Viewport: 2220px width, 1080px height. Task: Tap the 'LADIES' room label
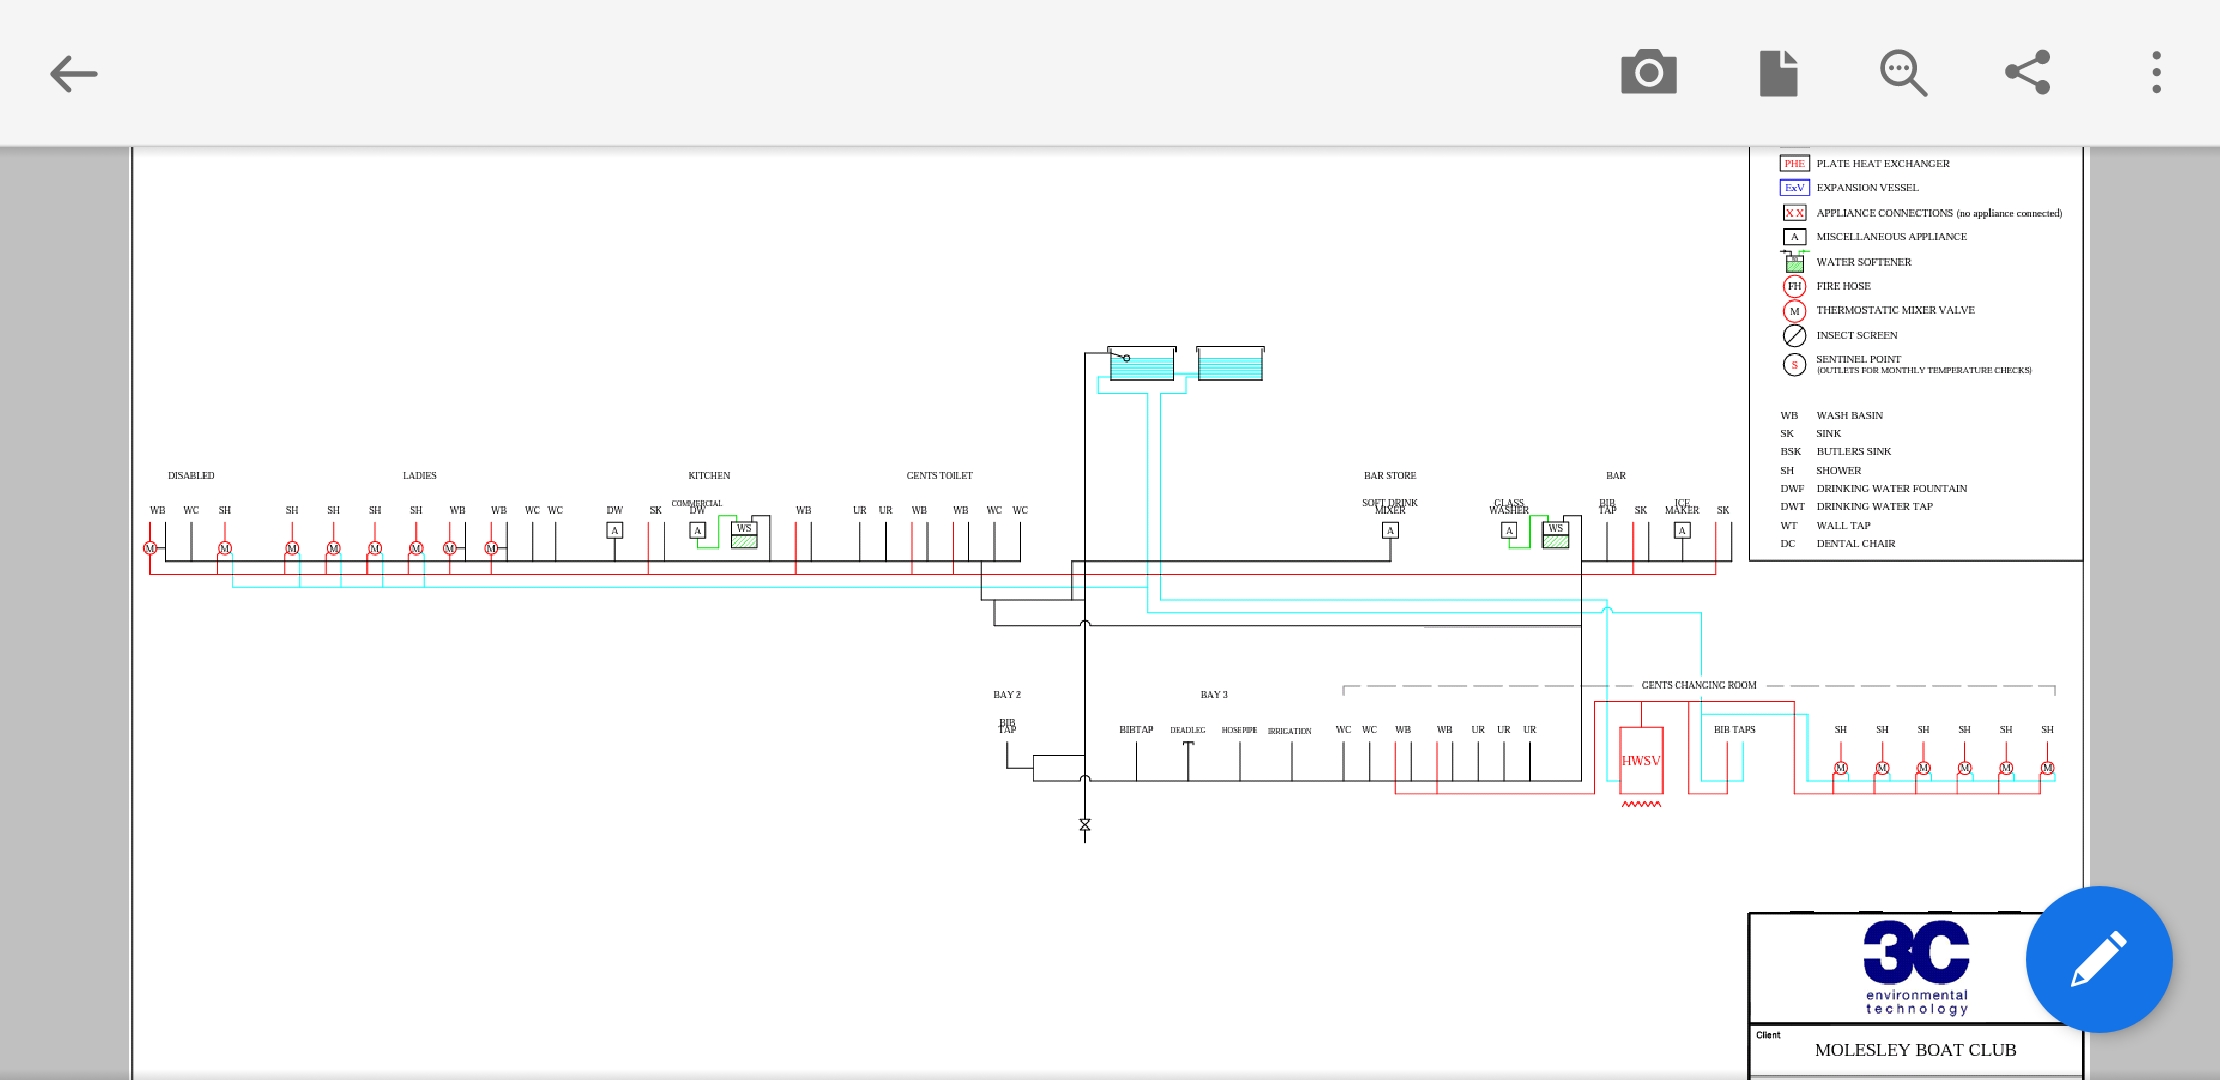pyautogui.click(x=420, y=476)
